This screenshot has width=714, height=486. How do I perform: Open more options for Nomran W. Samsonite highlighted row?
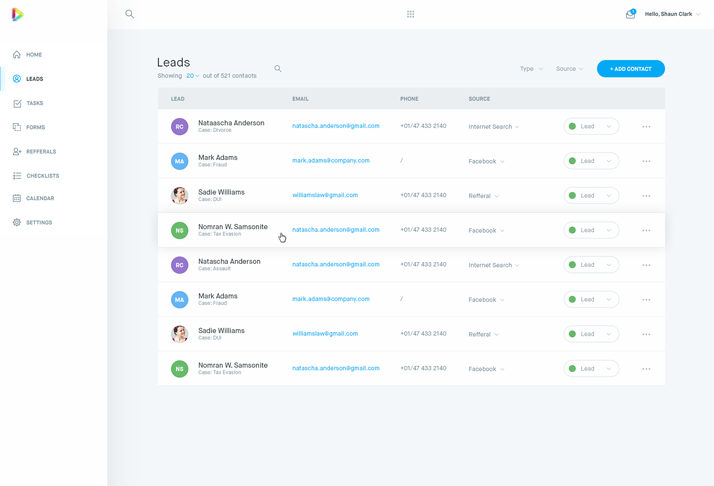pyautogui.click(x=646, y=231)
